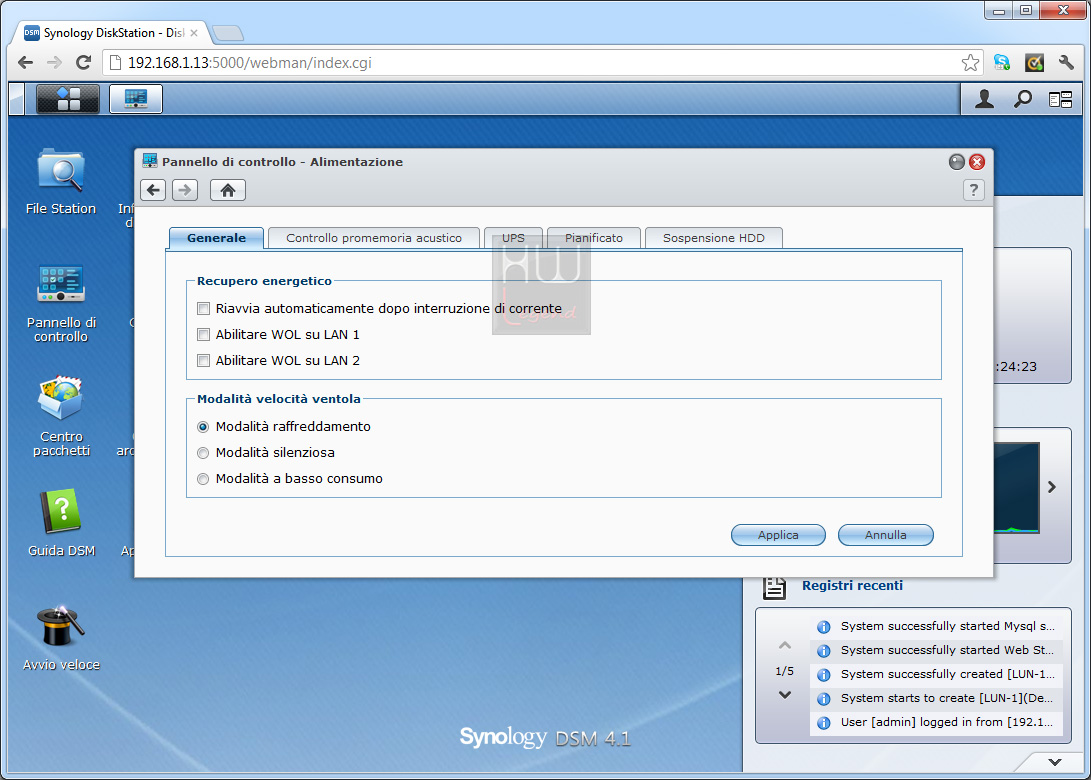Select log 'System starts to create [LUN-1]'
Image resolution: width=1091 pixels, height=780 pixels.
937,699
